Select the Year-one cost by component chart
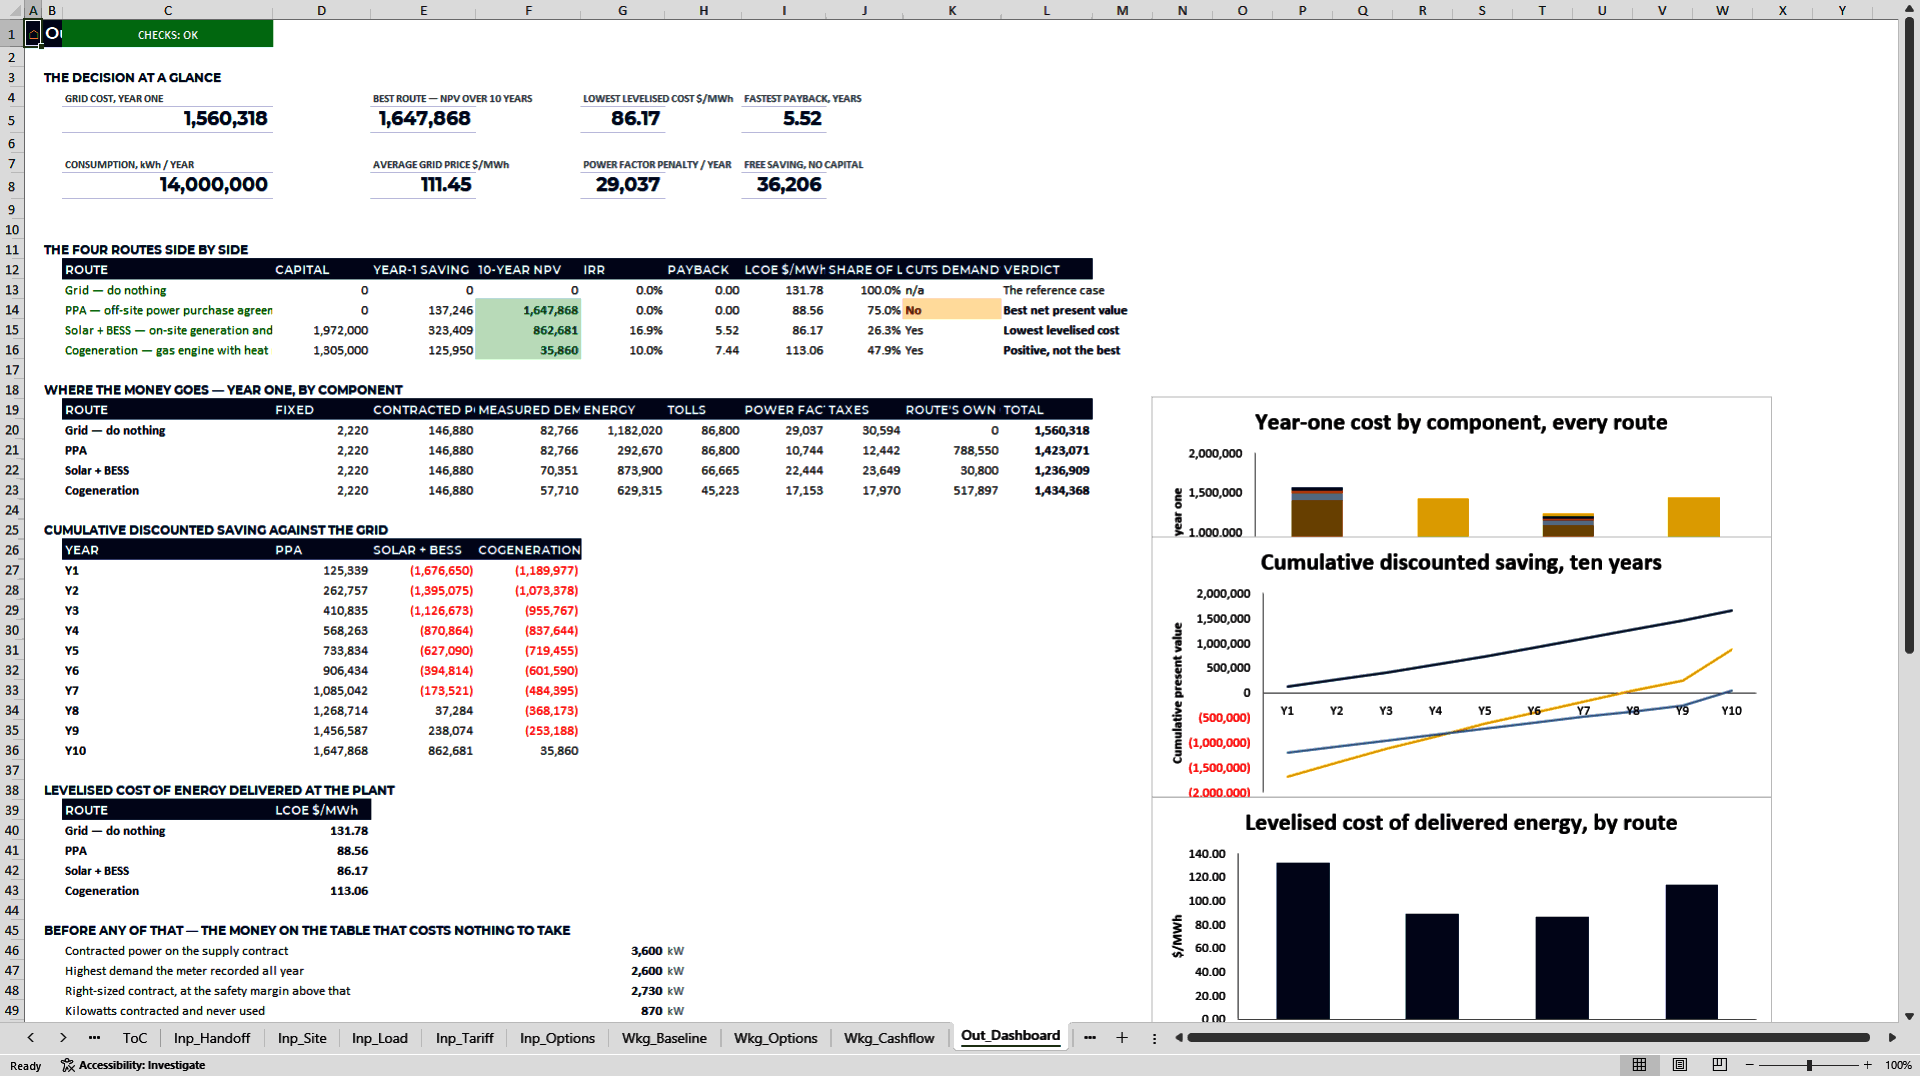The height and width of the screenshot is (1076, 1920). click(x=1461, y=467)
